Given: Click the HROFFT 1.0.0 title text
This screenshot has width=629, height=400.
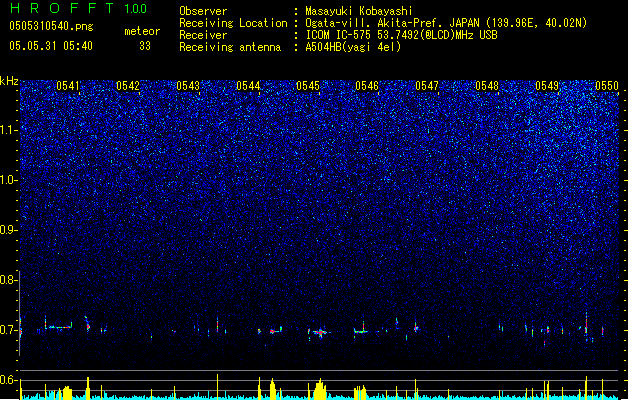Looking at the screenshot, I should tap(78, 8).
